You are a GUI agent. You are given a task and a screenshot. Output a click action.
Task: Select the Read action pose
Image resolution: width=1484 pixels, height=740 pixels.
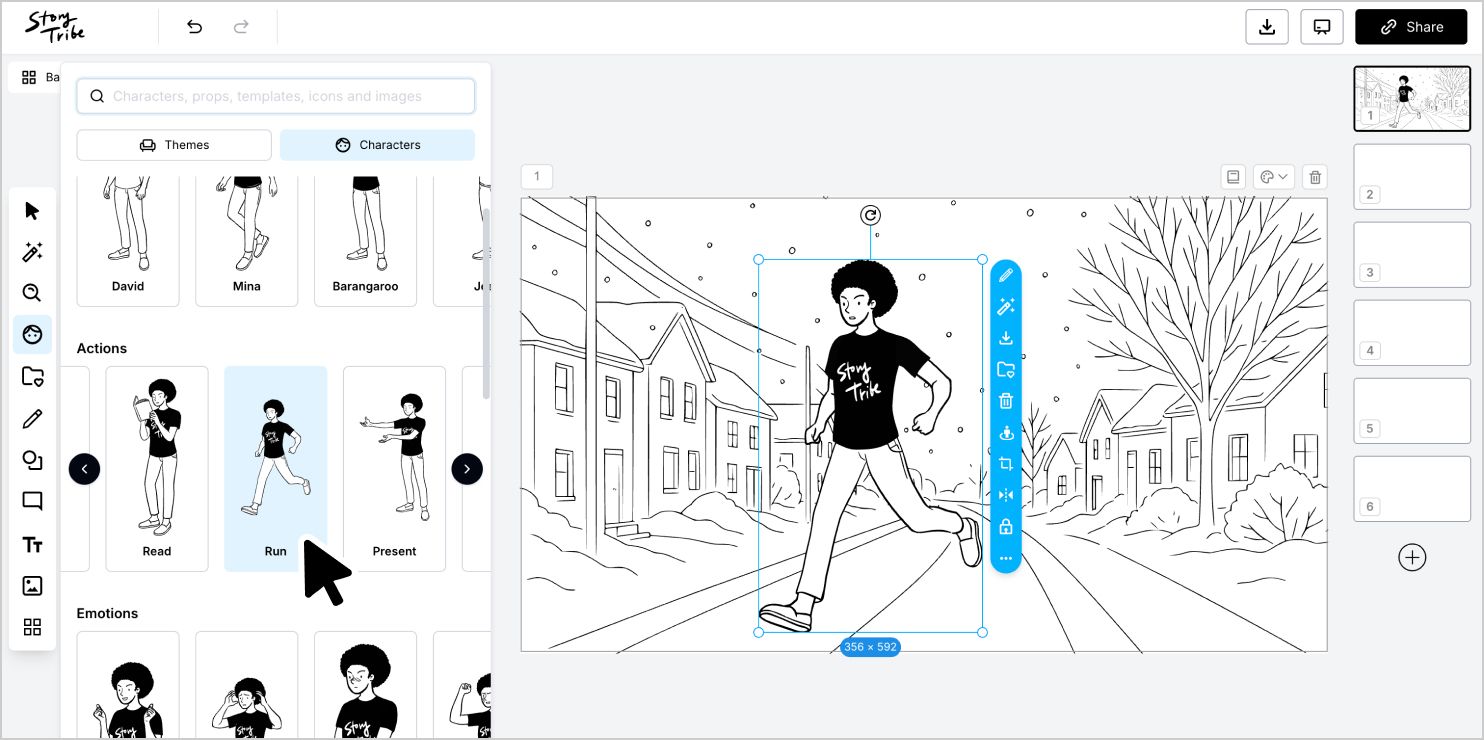(157, 469)
